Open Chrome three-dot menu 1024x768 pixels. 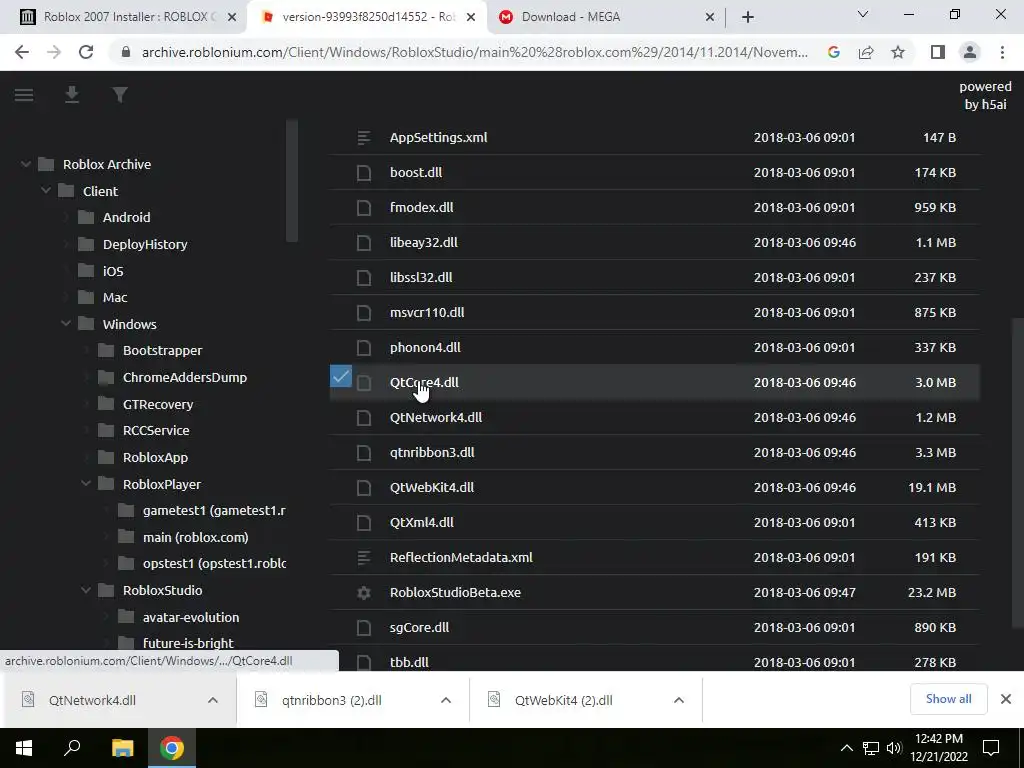pos(1002,52)
